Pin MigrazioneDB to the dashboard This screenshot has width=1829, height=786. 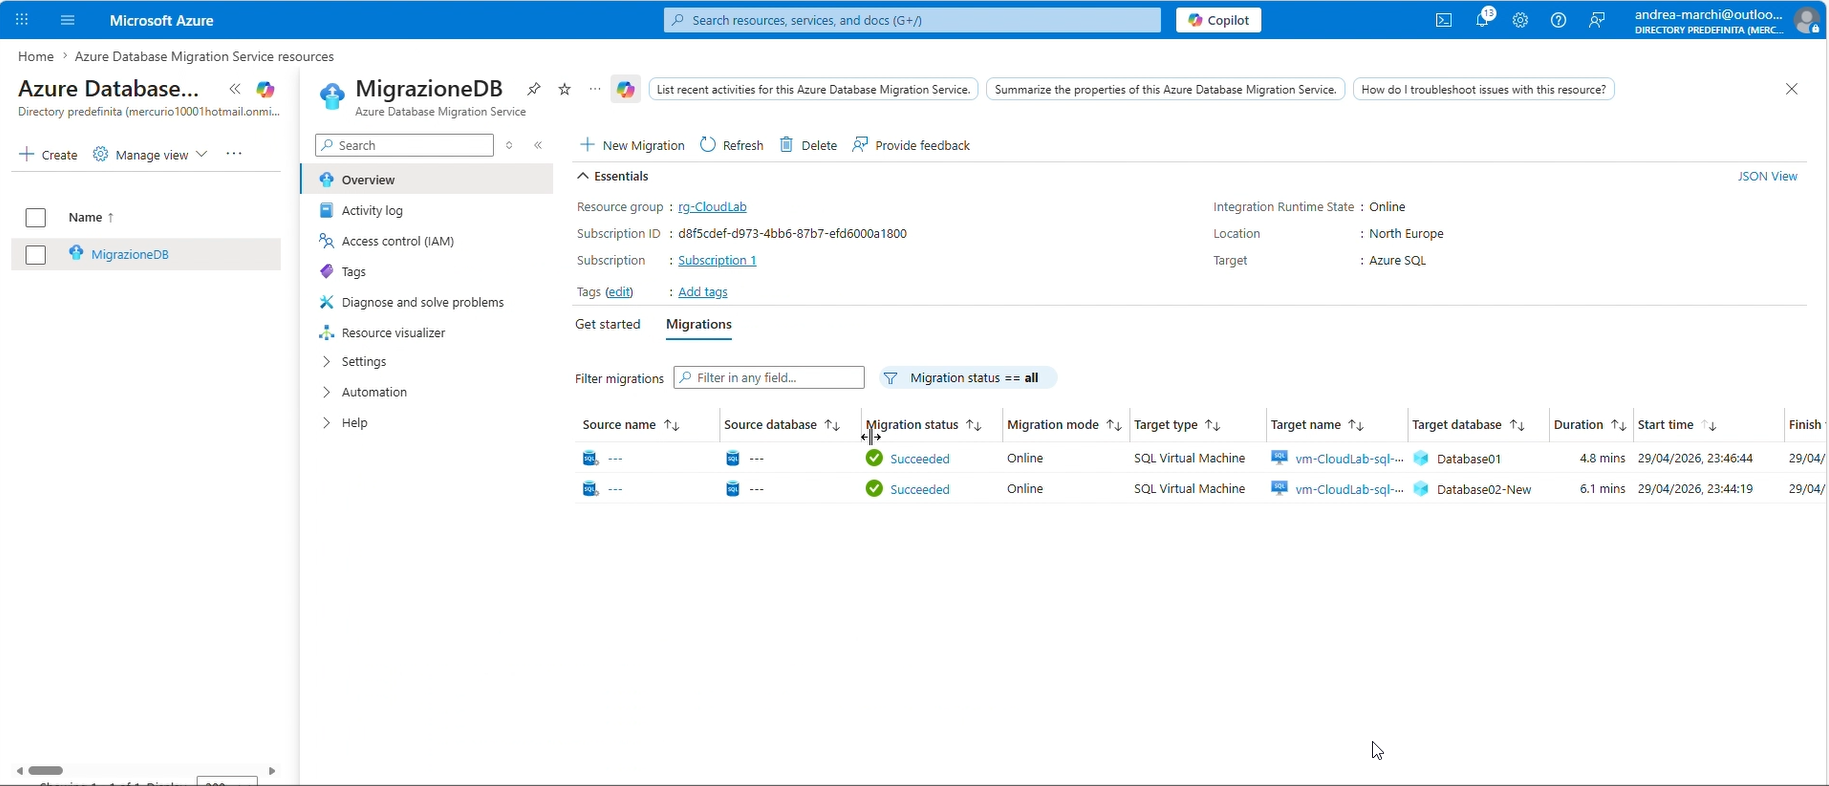534,89
